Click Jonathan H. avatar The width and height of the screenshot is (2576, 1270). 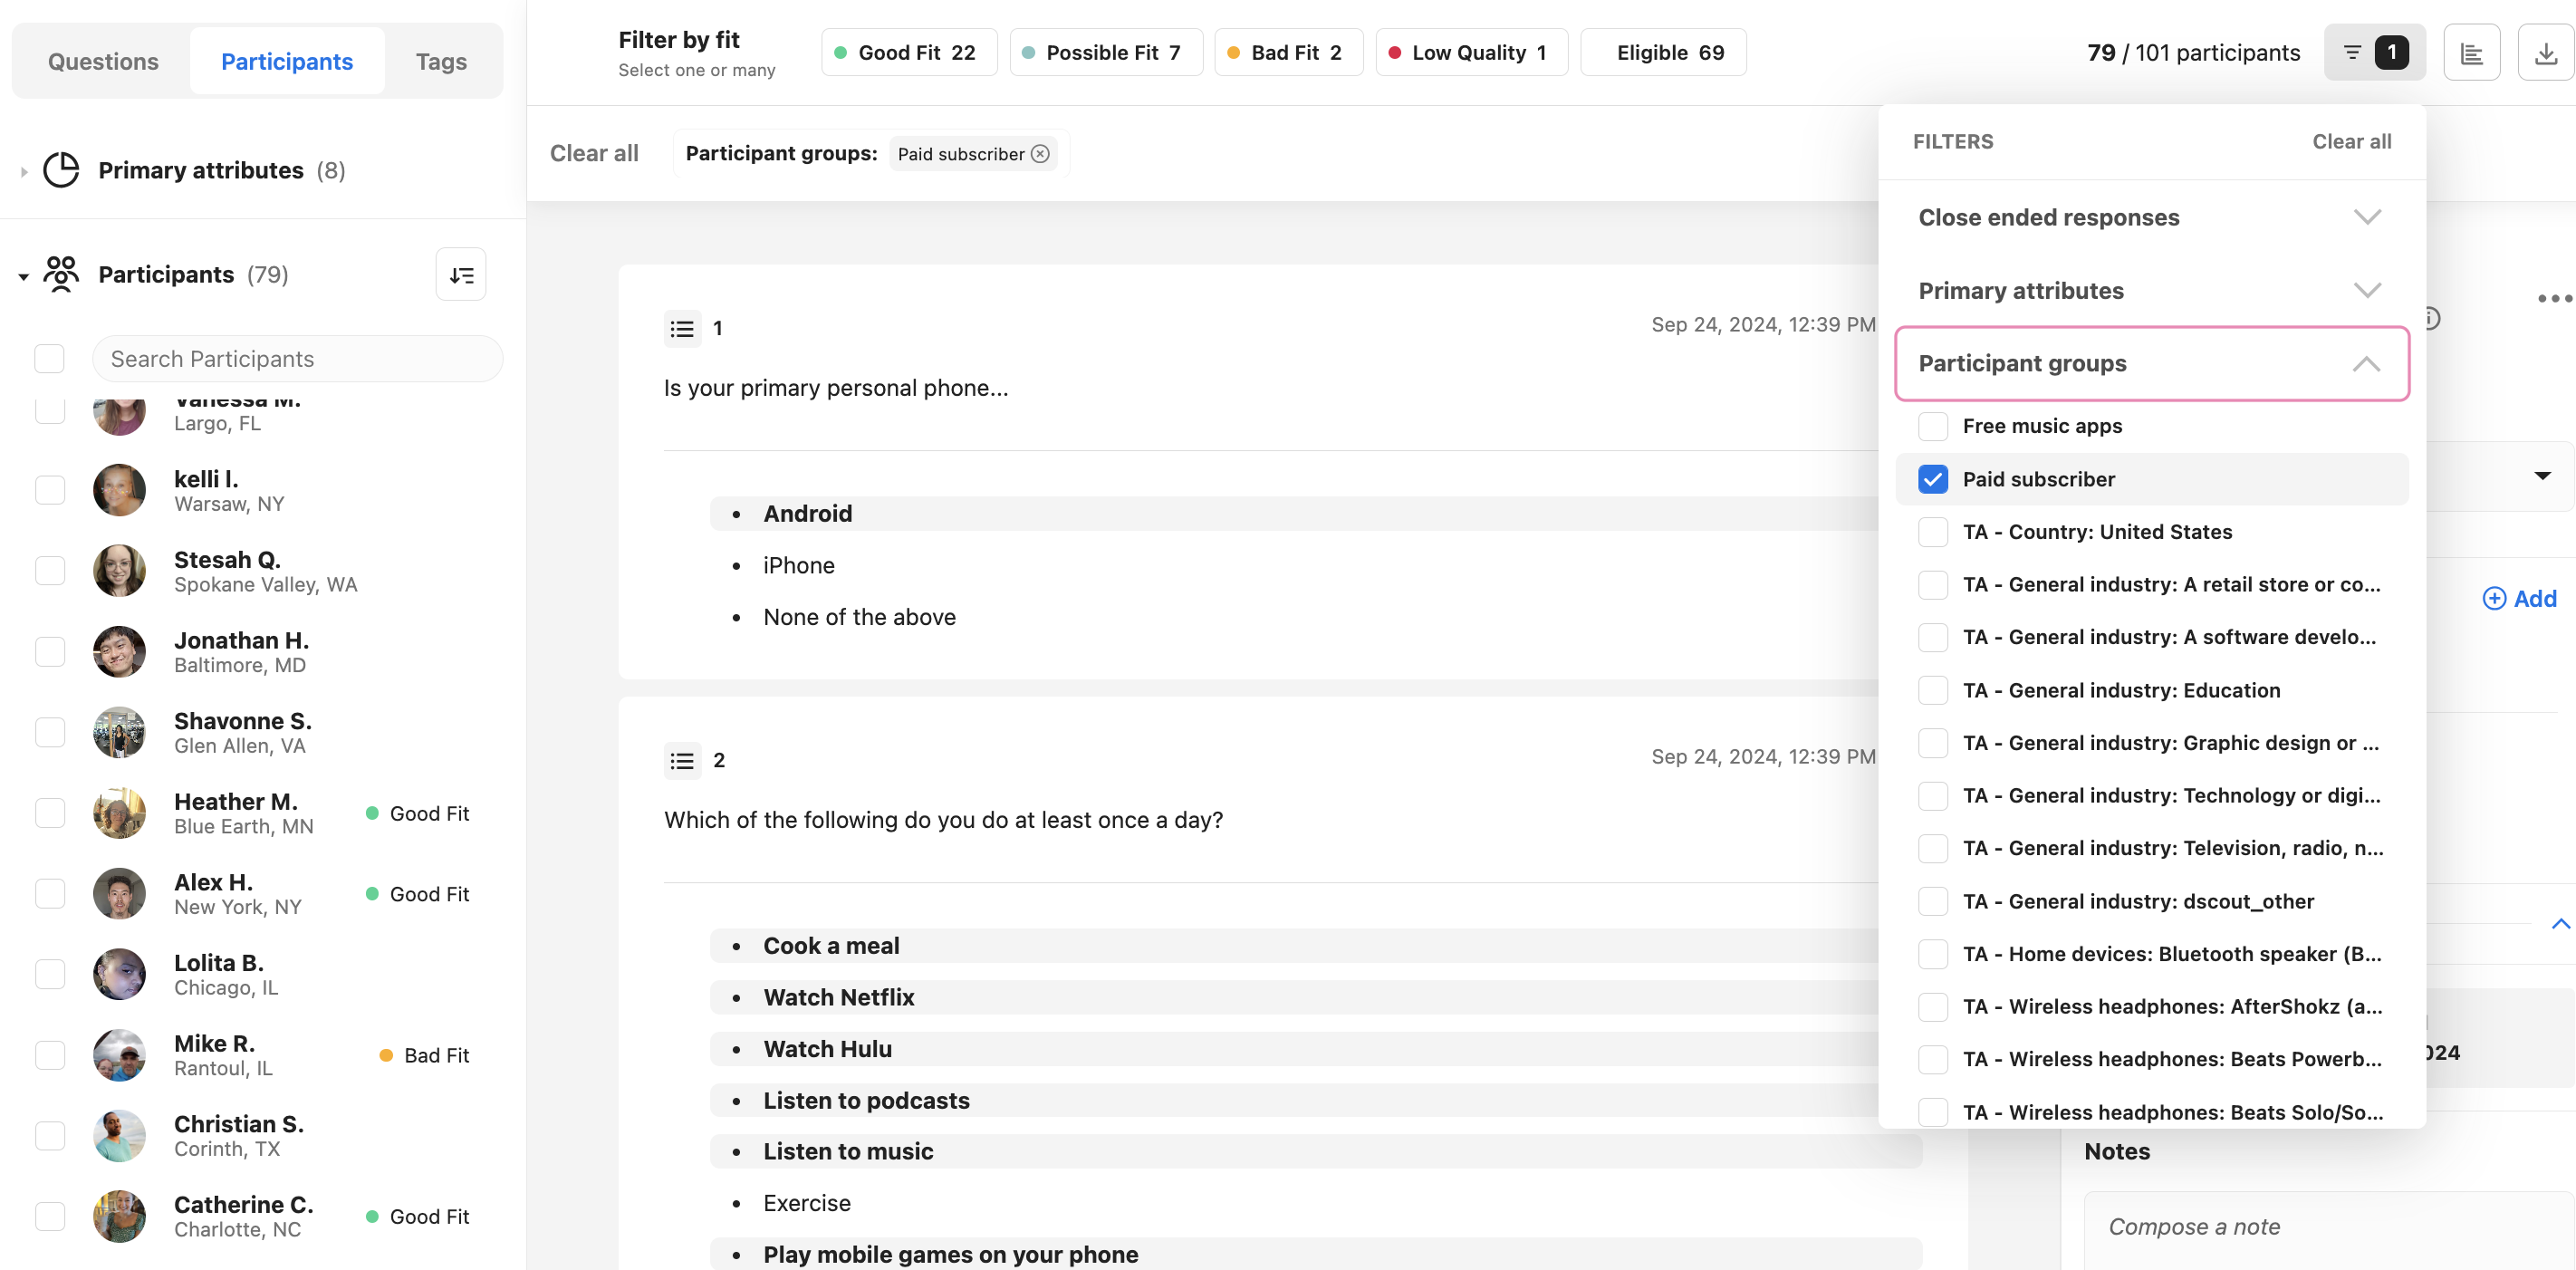119,651
